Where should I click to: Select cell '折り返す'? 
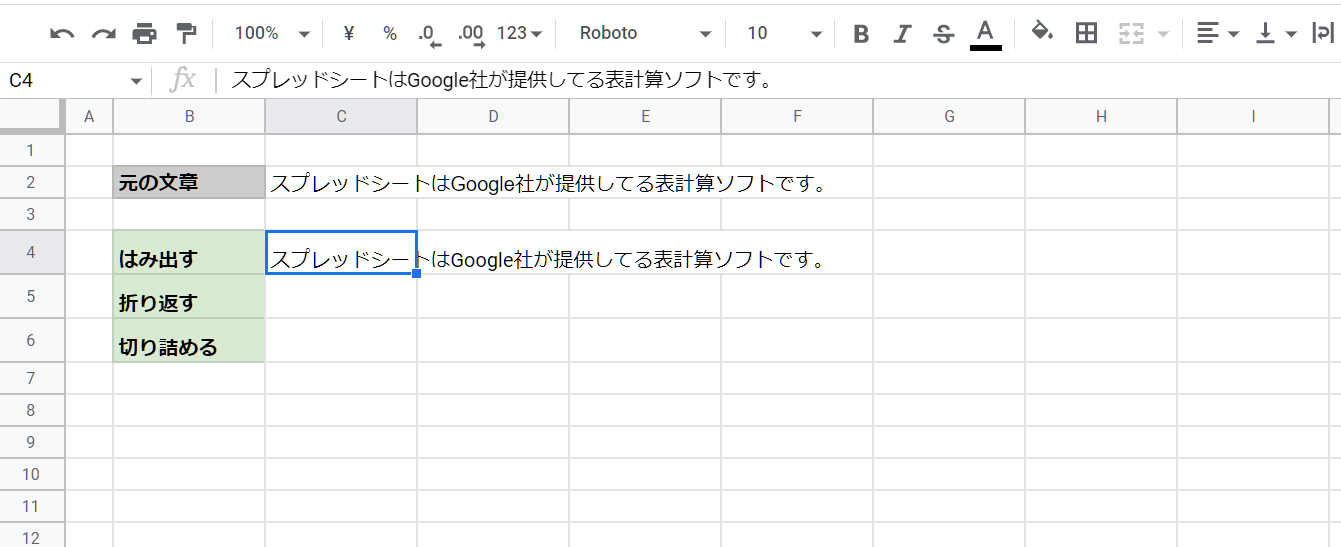coord(189,297)
